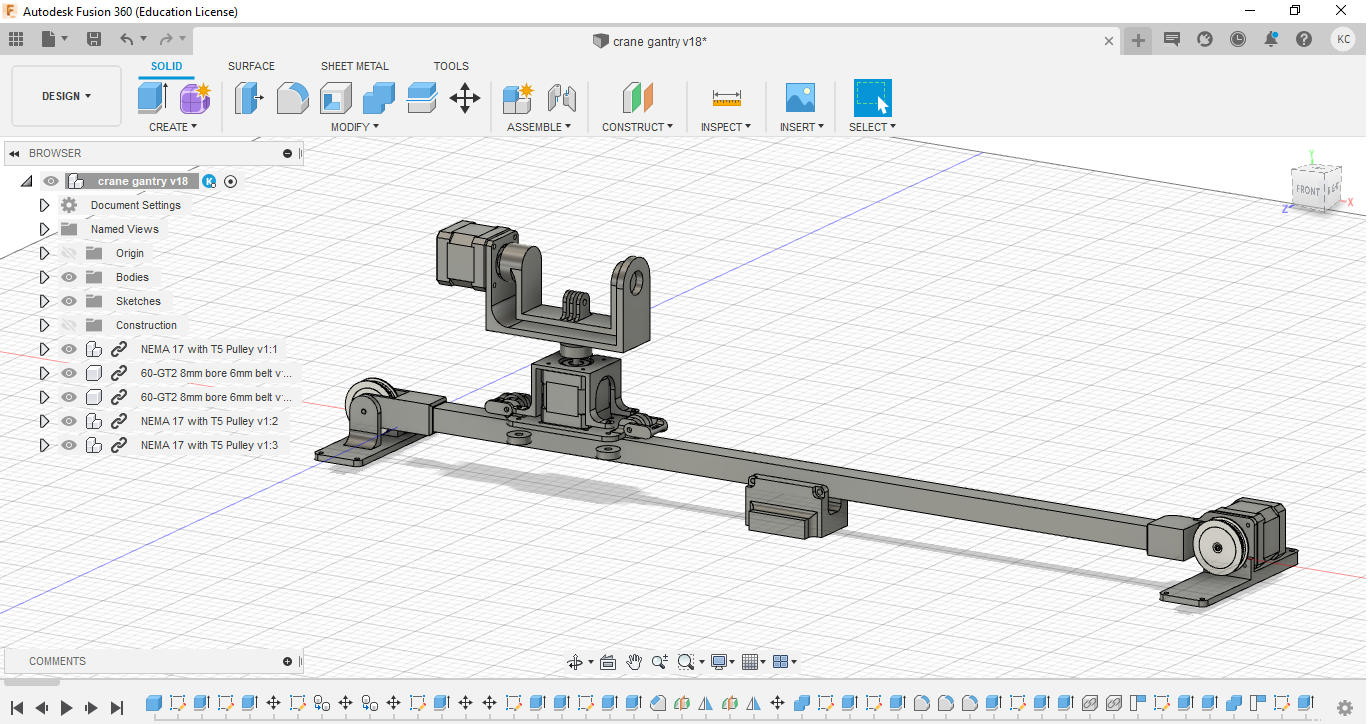Click the Zoom tool in navigation bar

click(660, 662)
